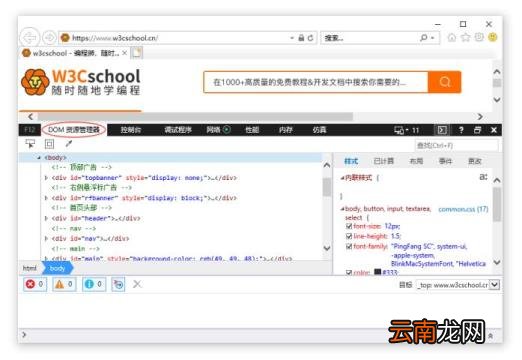Switch to the Memory tab

286,130
